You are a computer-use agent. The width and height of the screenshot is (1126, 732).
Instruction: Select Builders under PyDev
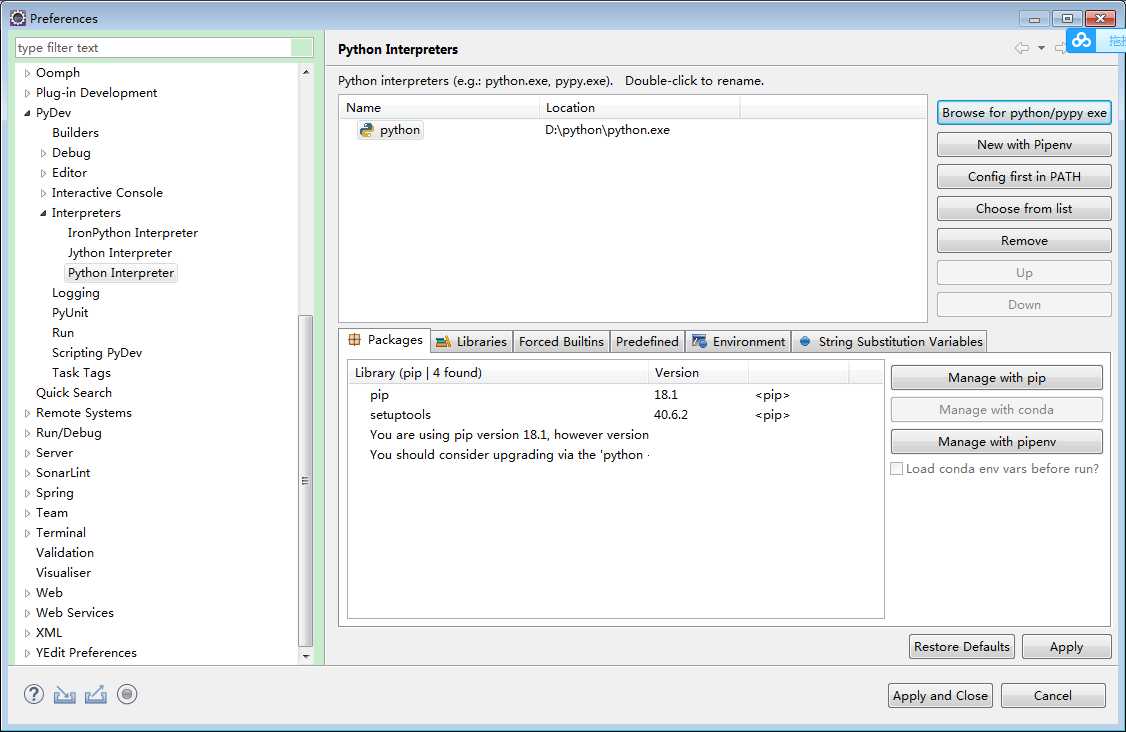75,133
